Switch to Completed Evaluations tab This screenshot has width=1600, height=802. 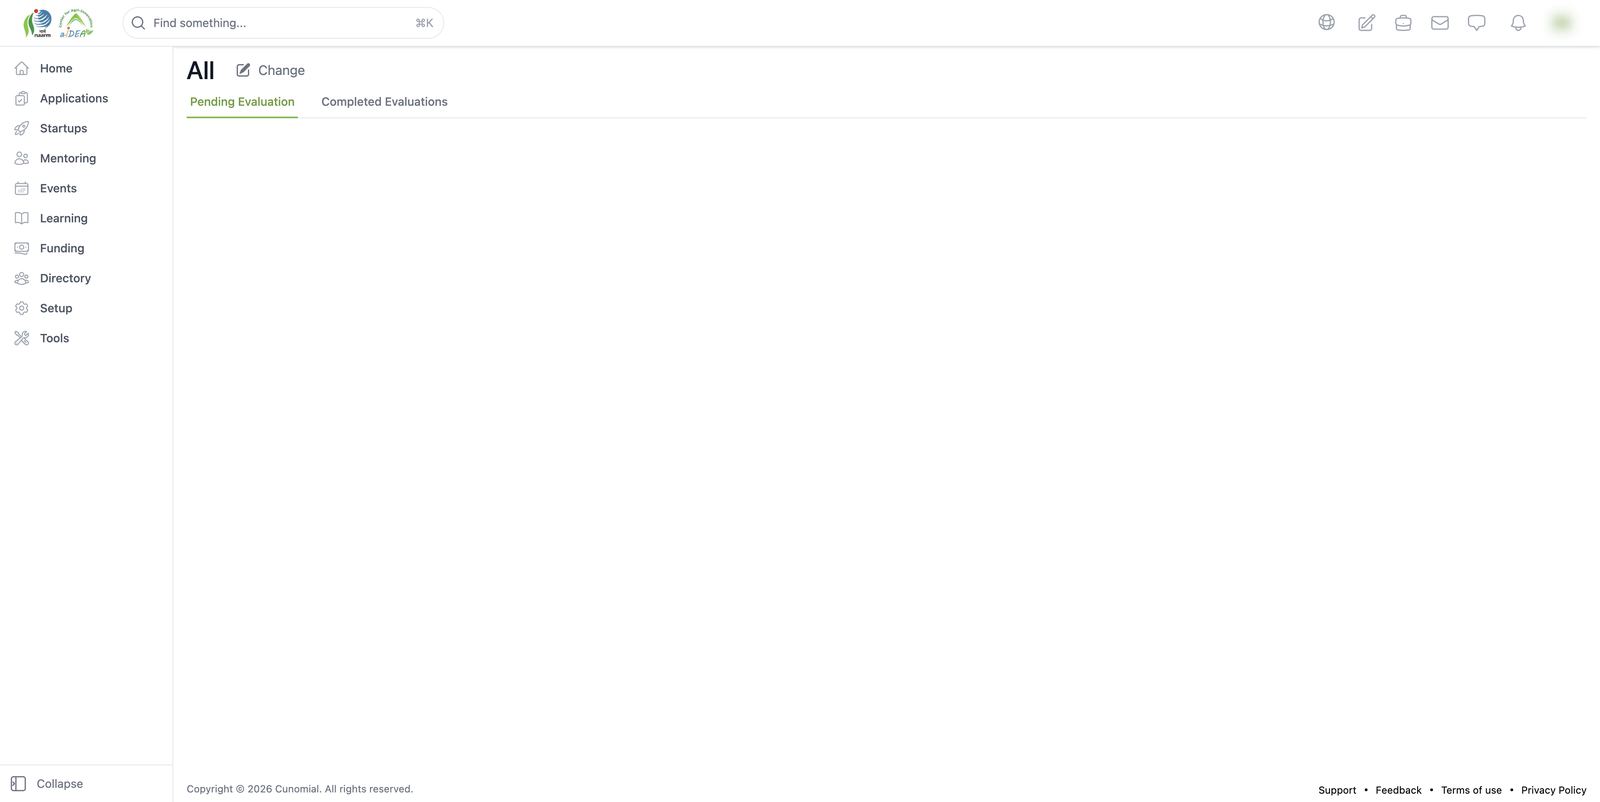click(384, 102)
